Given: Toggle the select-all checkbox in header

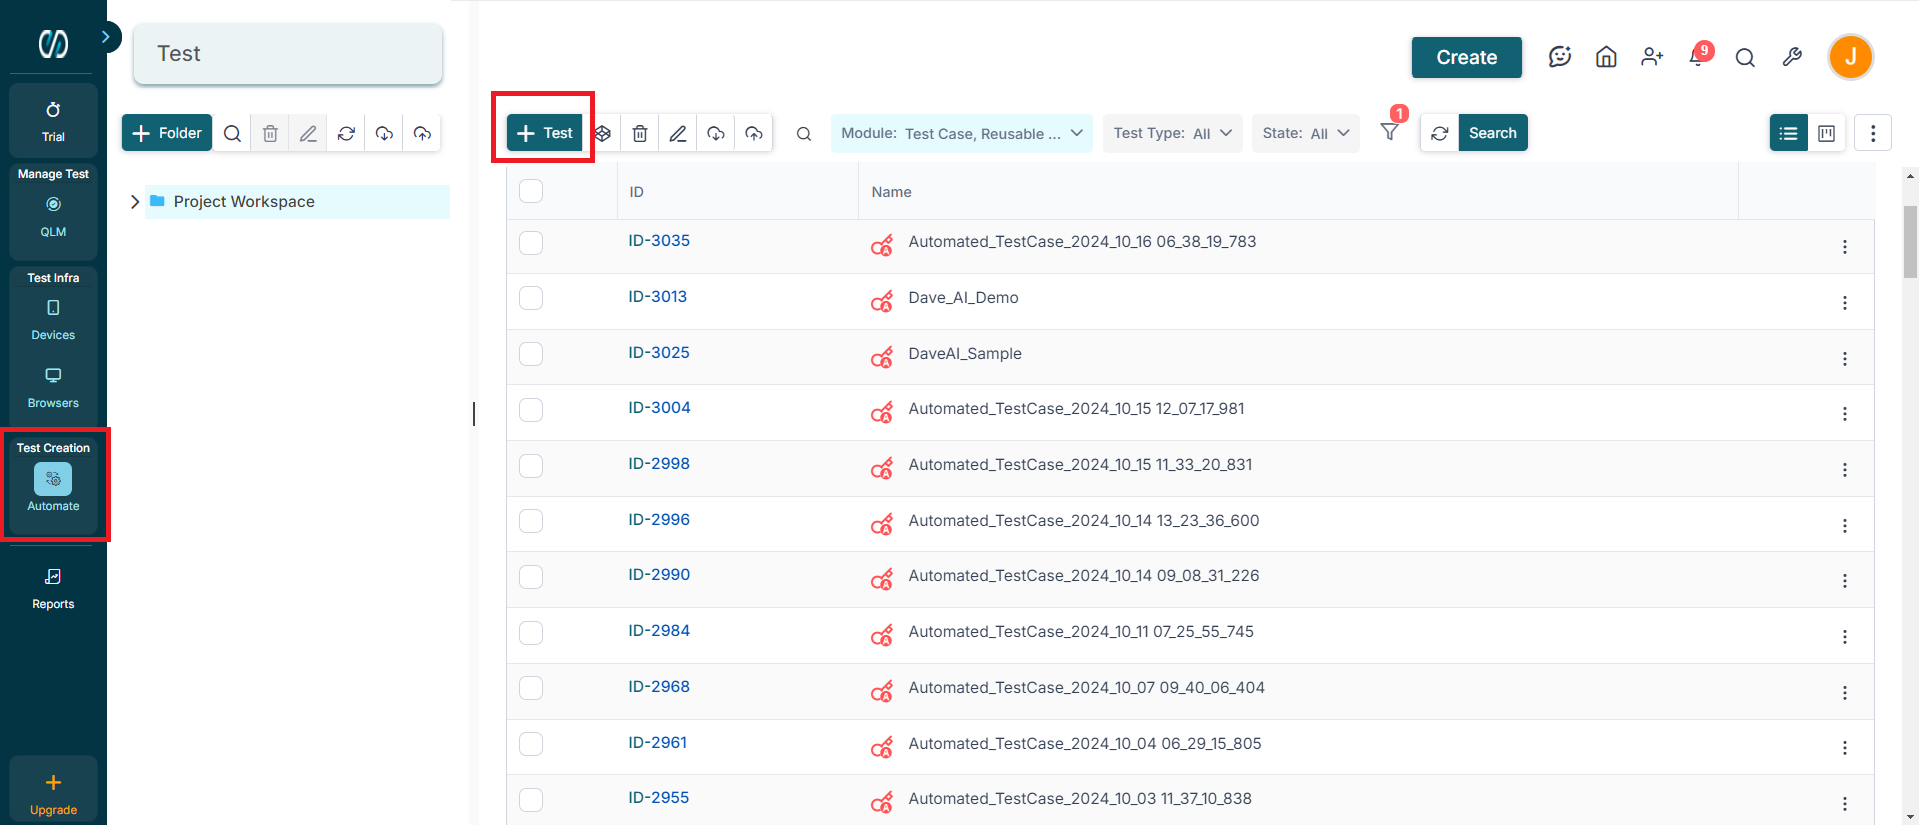Looking at the screenshot, I should [x=531, y=191].
